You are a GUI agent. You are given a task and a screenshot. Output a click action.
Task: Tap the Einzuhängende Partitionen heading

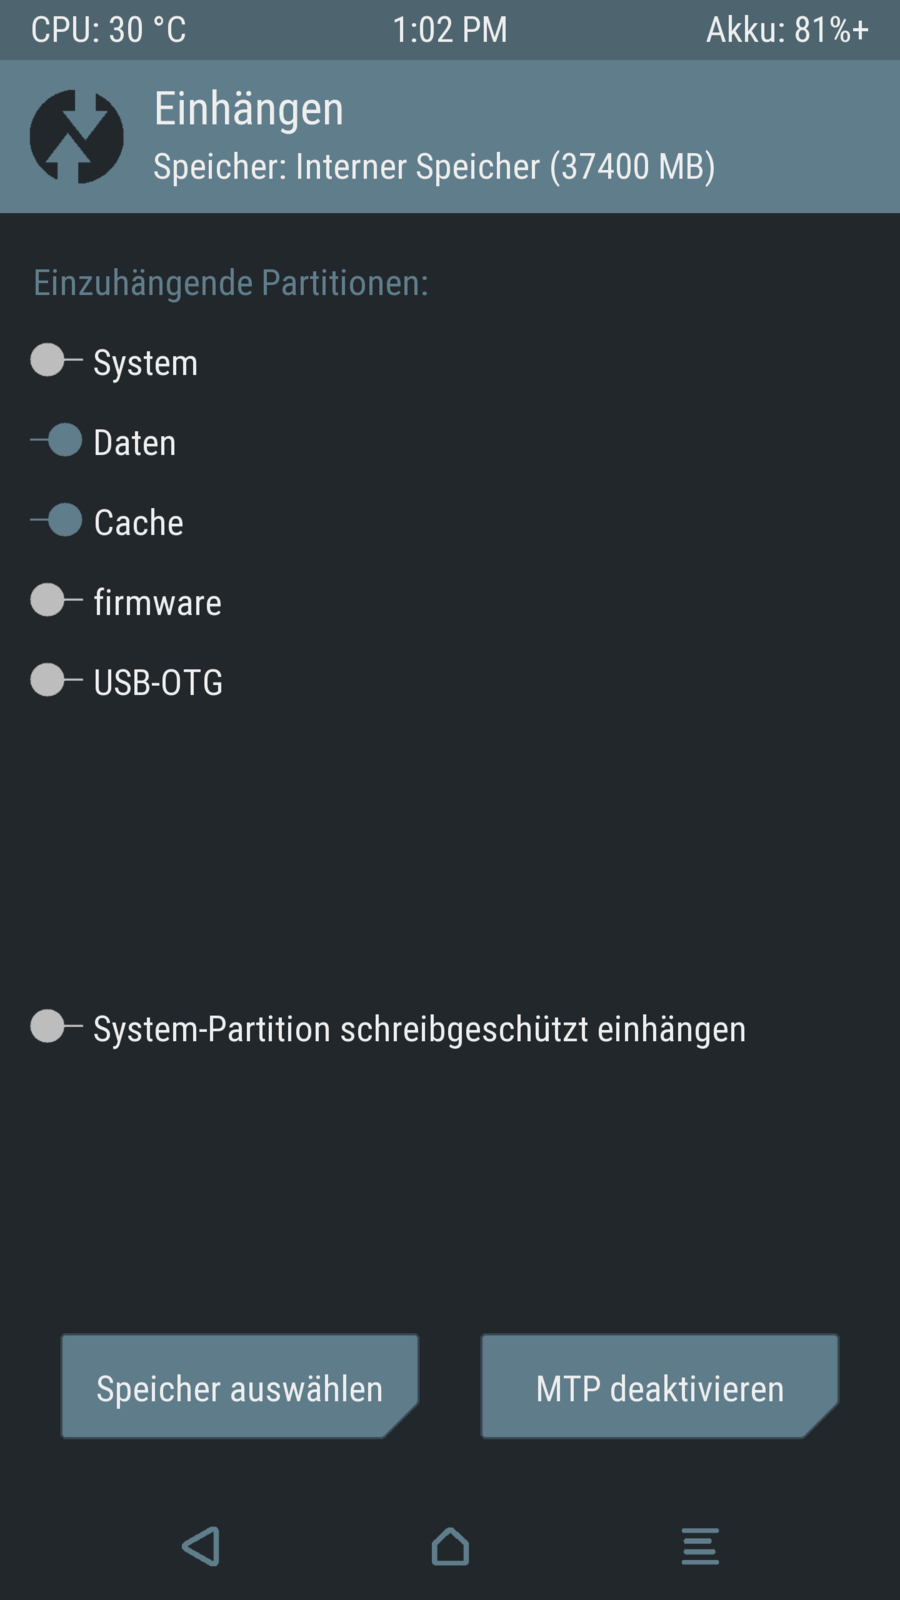click(230, 283)
